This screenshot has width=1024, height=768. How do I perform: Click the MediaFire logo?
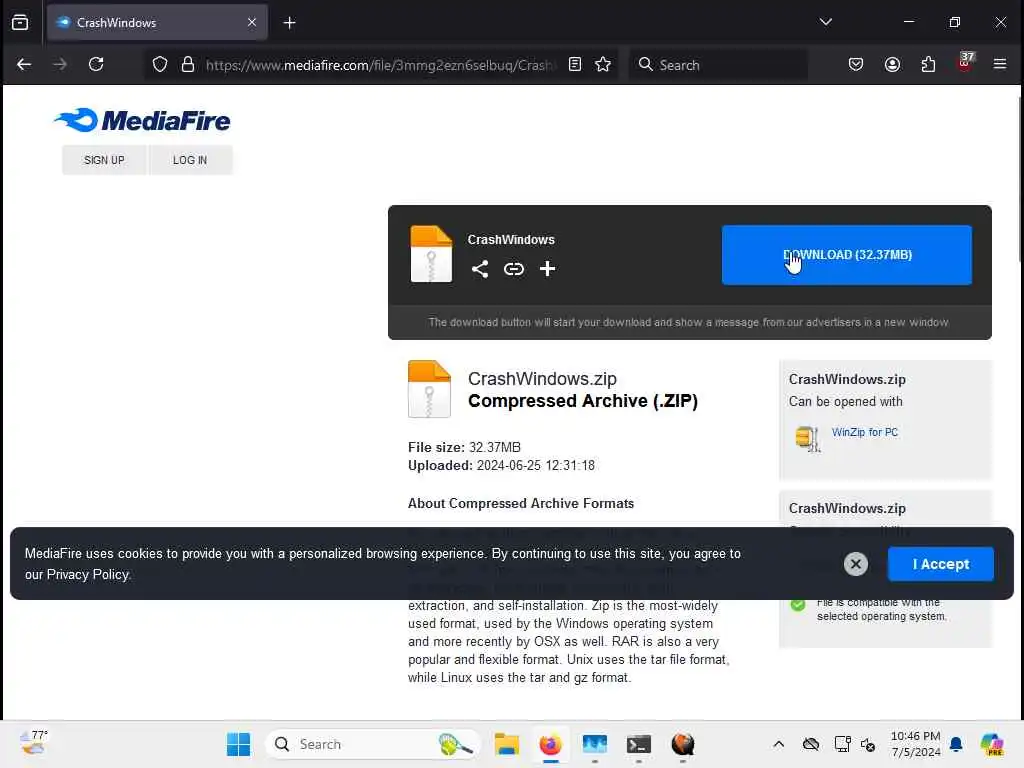(x=142, y=120)
